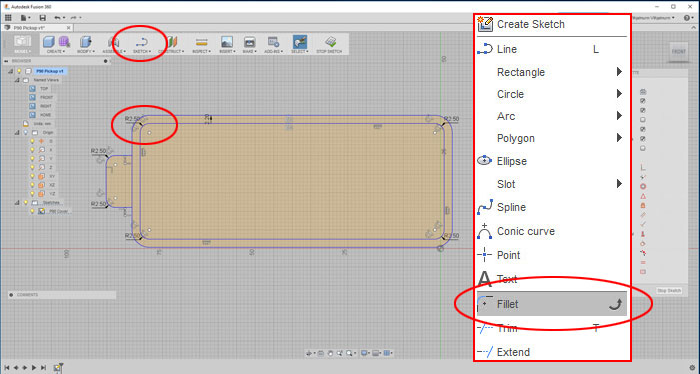This screenshot has height=374, width=700.
Task: Toggle visibility of the YZ plane
Action: (x=32, y=194)
